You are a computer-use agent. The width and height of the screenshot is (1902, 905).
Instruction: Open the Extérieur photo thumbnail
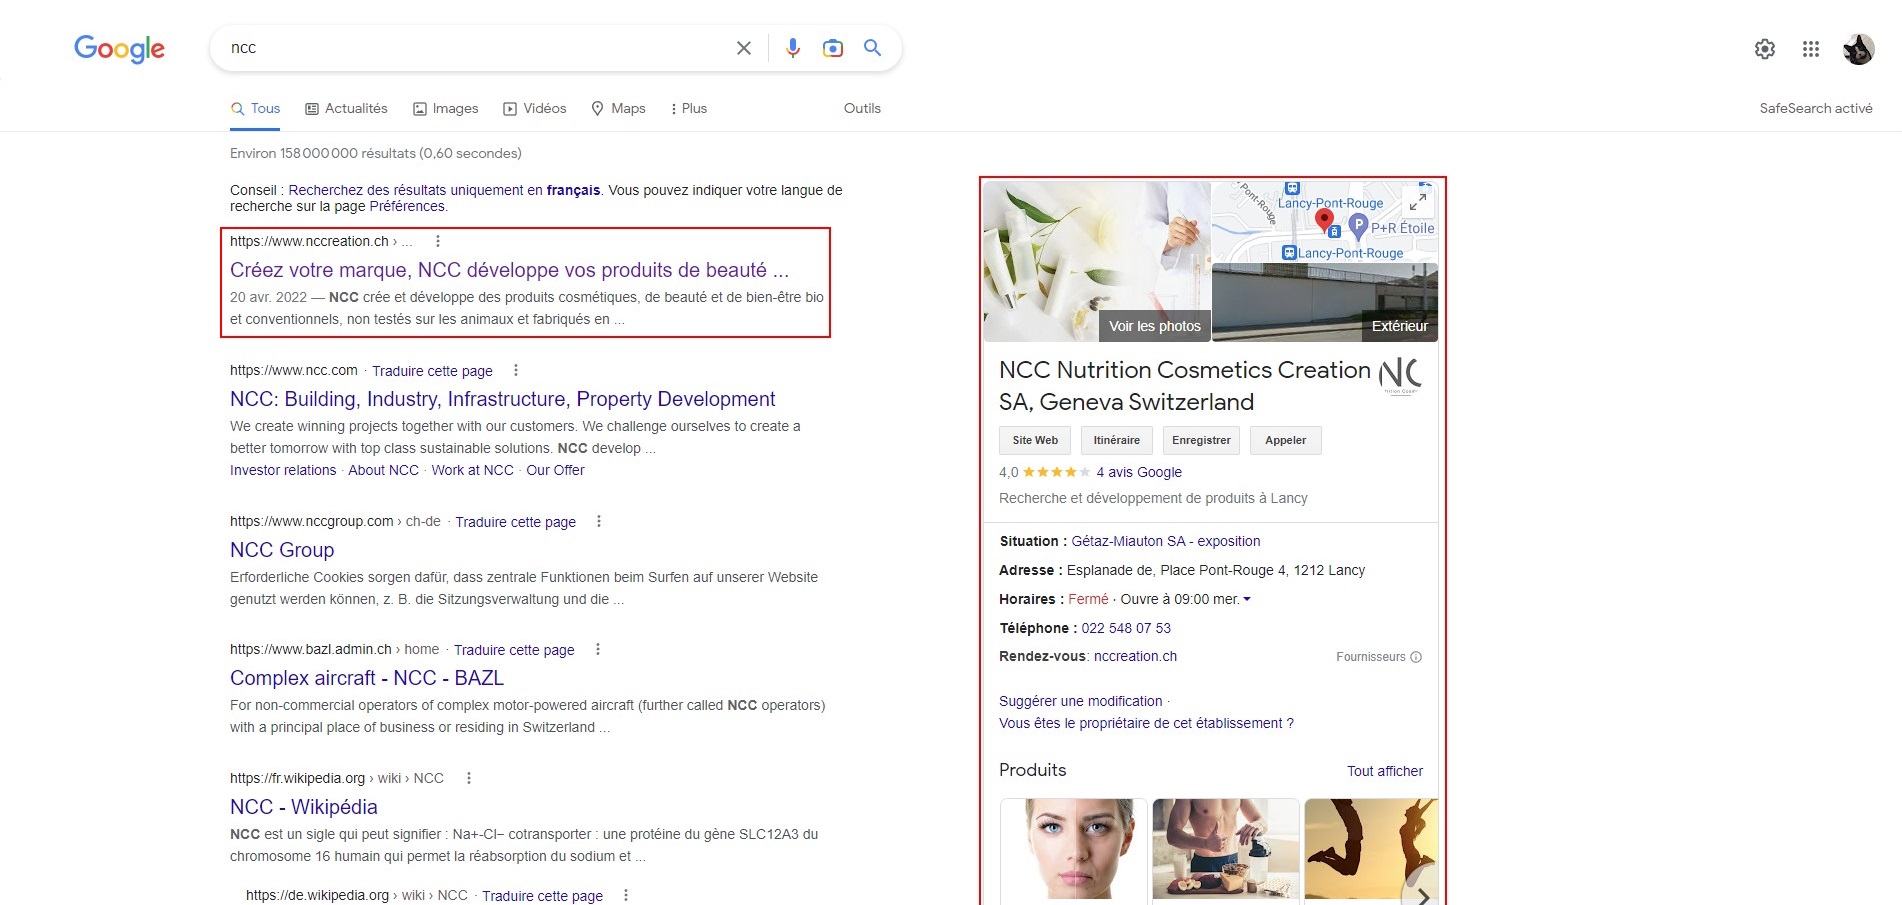[1325, 303]
